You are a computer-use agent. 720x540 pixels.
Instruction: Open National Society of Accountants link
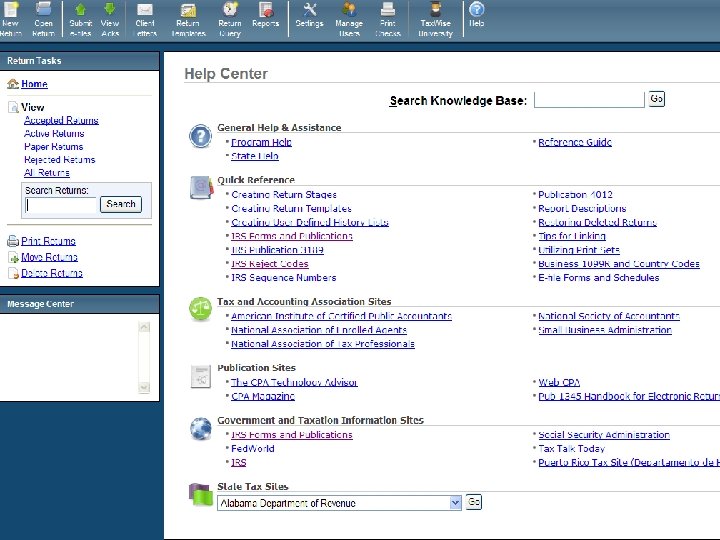(x=609, y=316)
